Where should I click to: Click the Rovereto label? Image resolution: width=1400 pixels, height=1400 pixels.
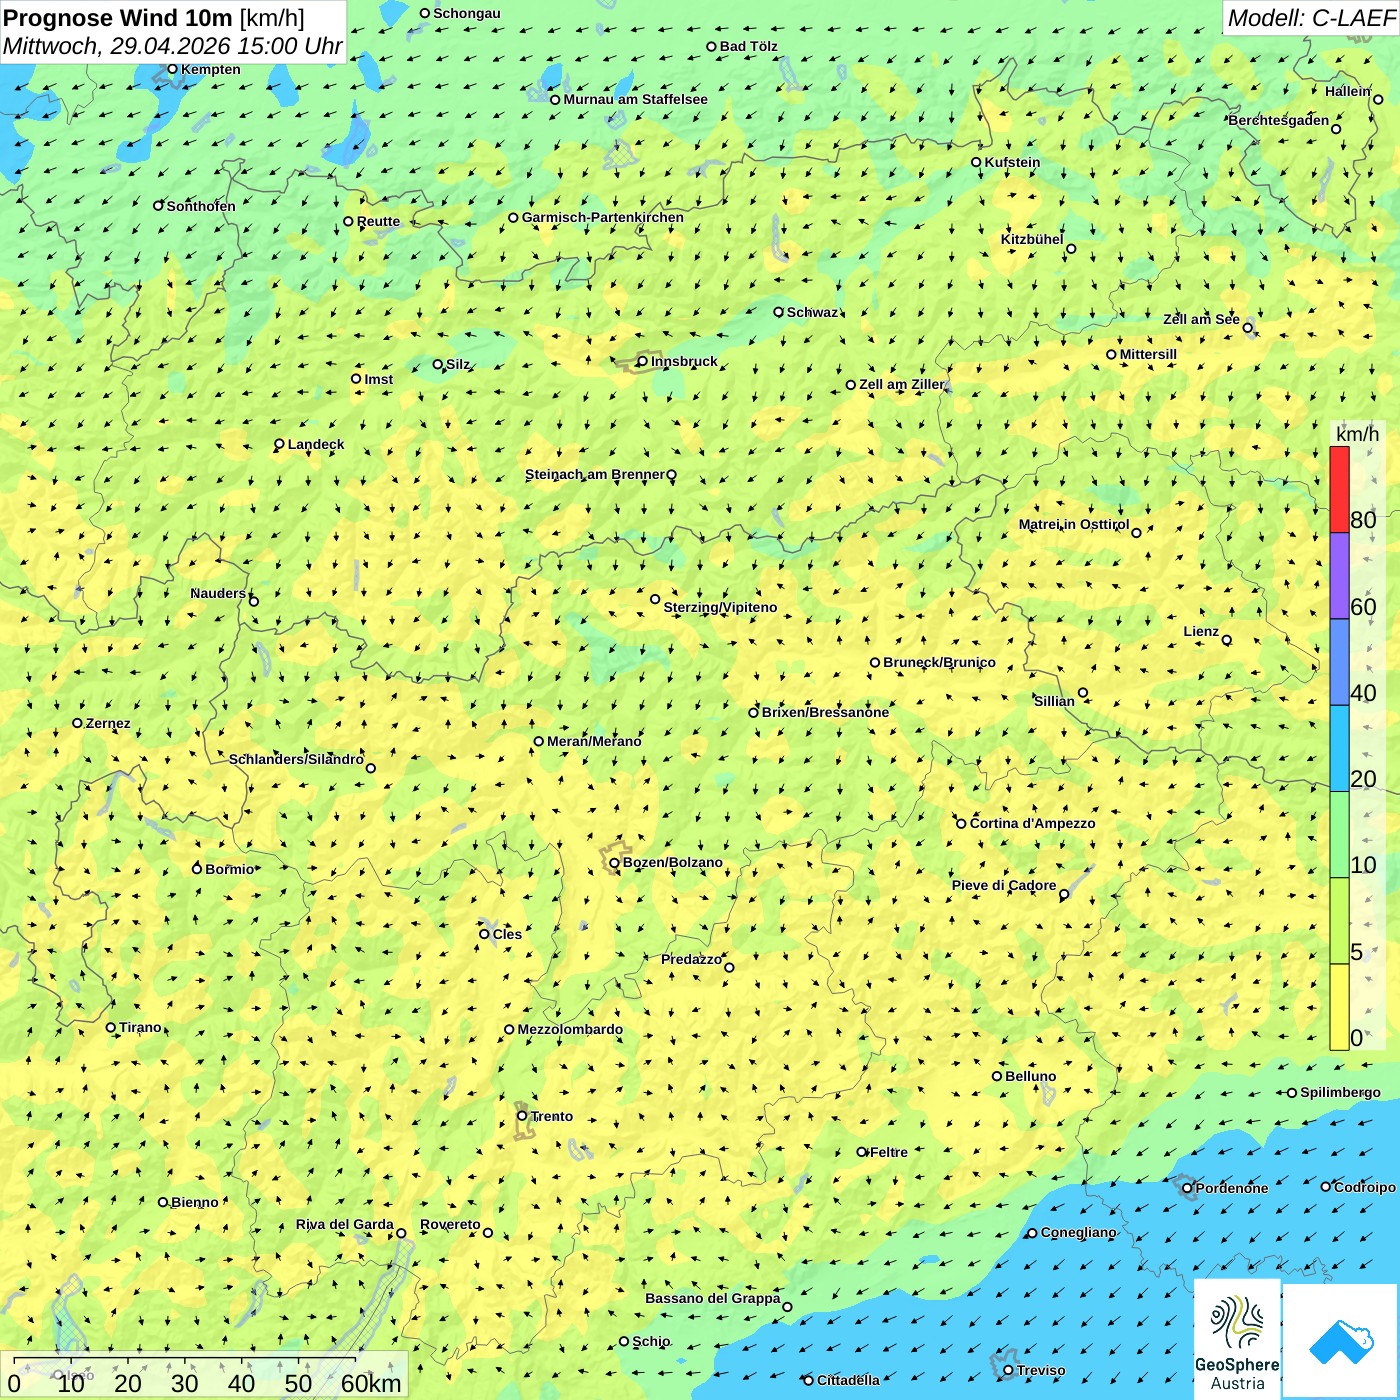click(x=450, y=1224)
